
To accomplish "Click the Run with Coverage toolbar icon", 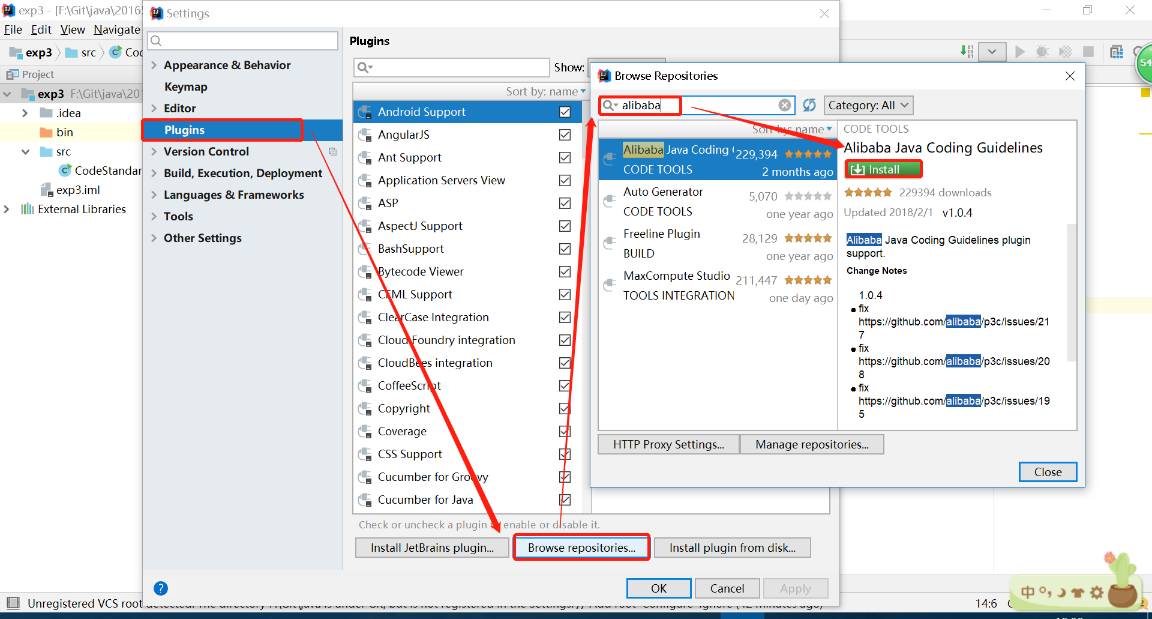I will 1065,51.
